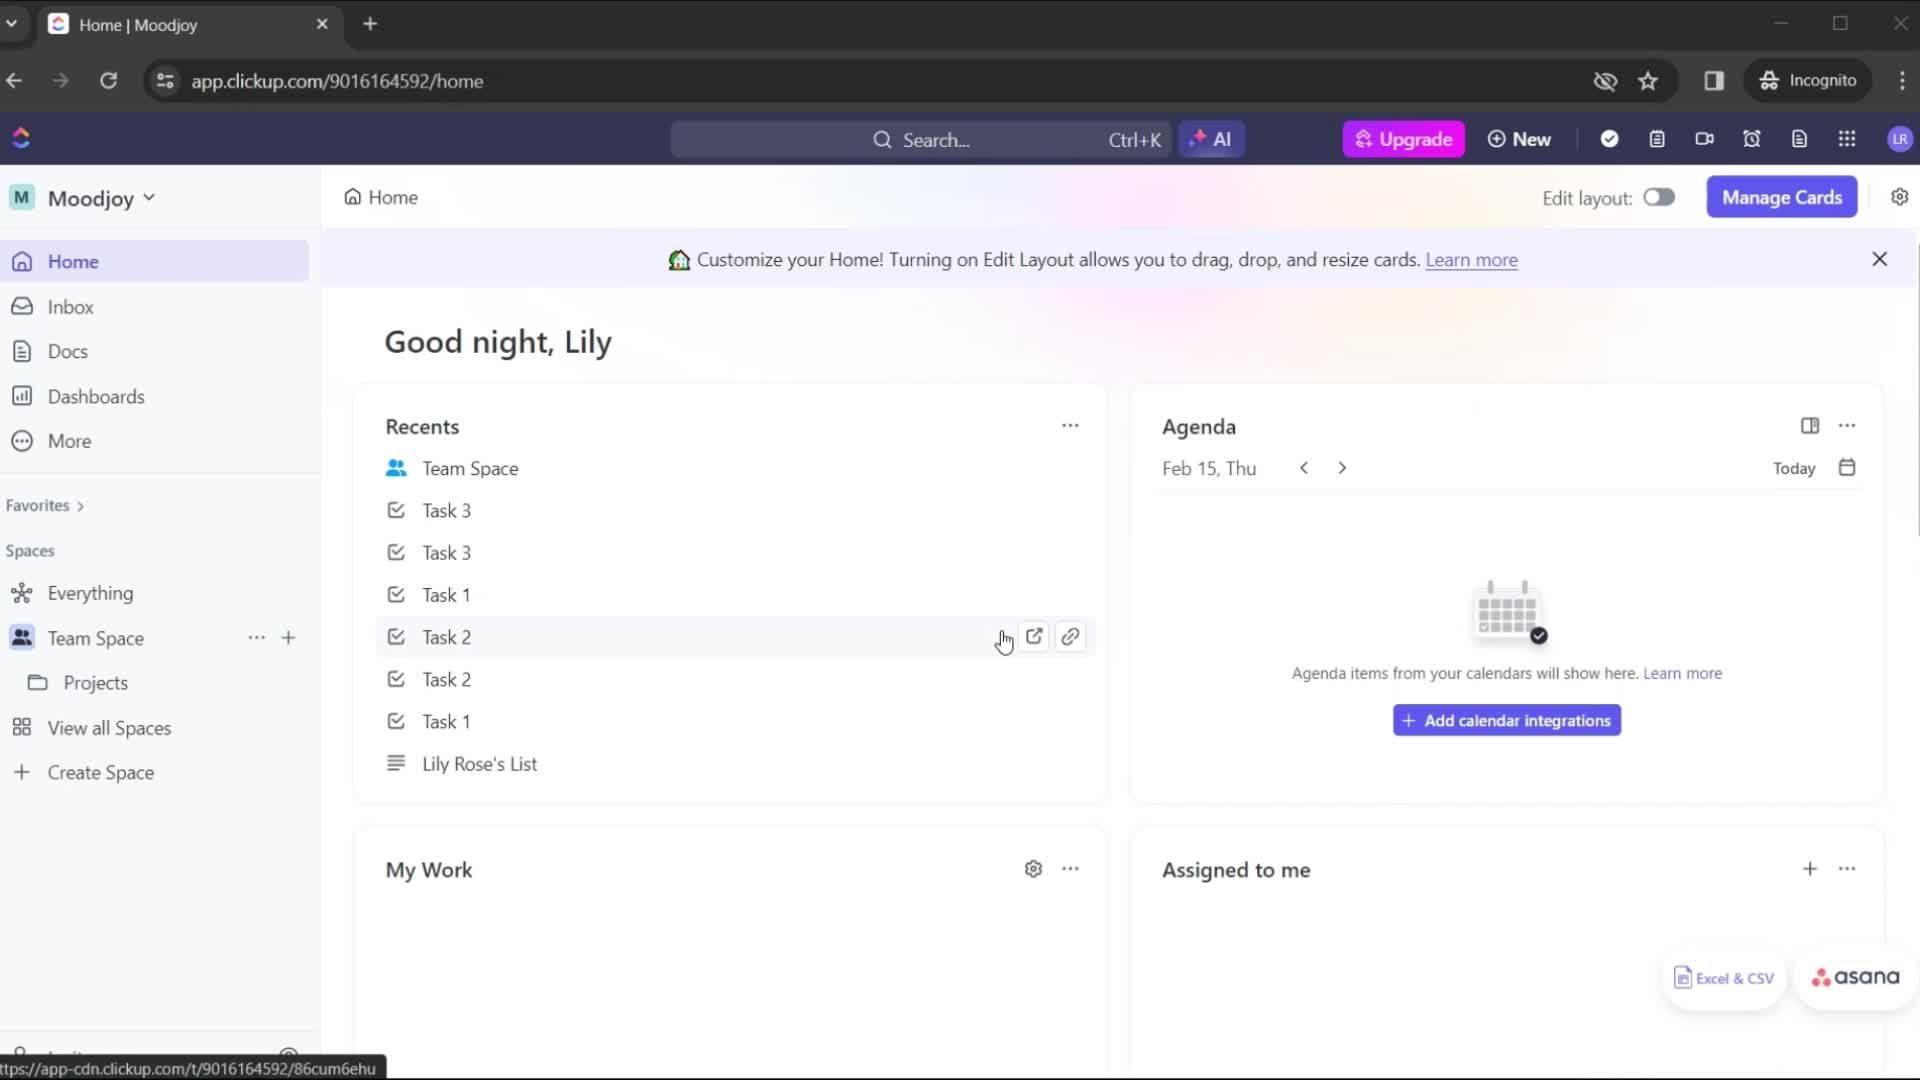This screenshot has height=1080, width=1920.
Task: Click the AI assistant button
Action: pyautogui.click(x=1212, y=138)
